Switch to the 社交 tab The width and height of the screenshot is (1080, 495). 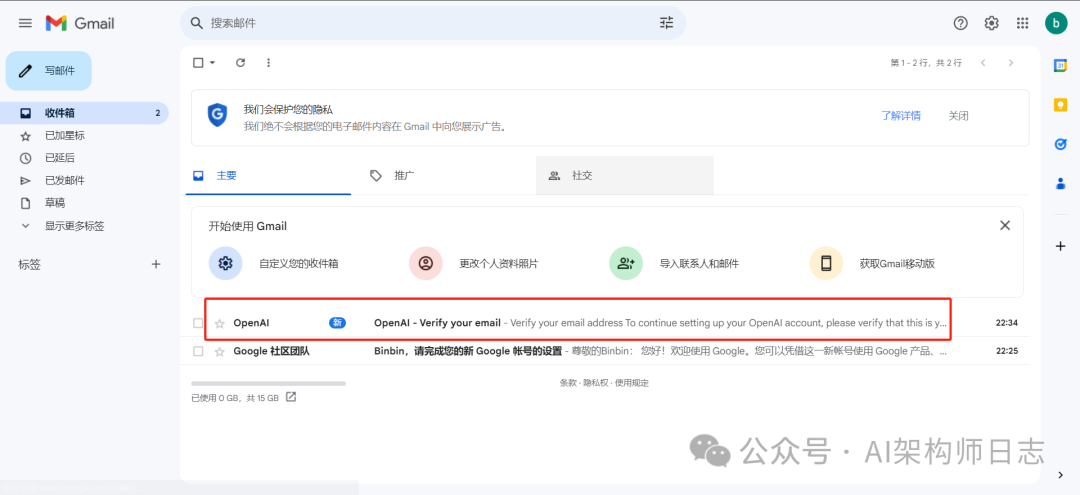pyautogui.click(x=581, y=175)
